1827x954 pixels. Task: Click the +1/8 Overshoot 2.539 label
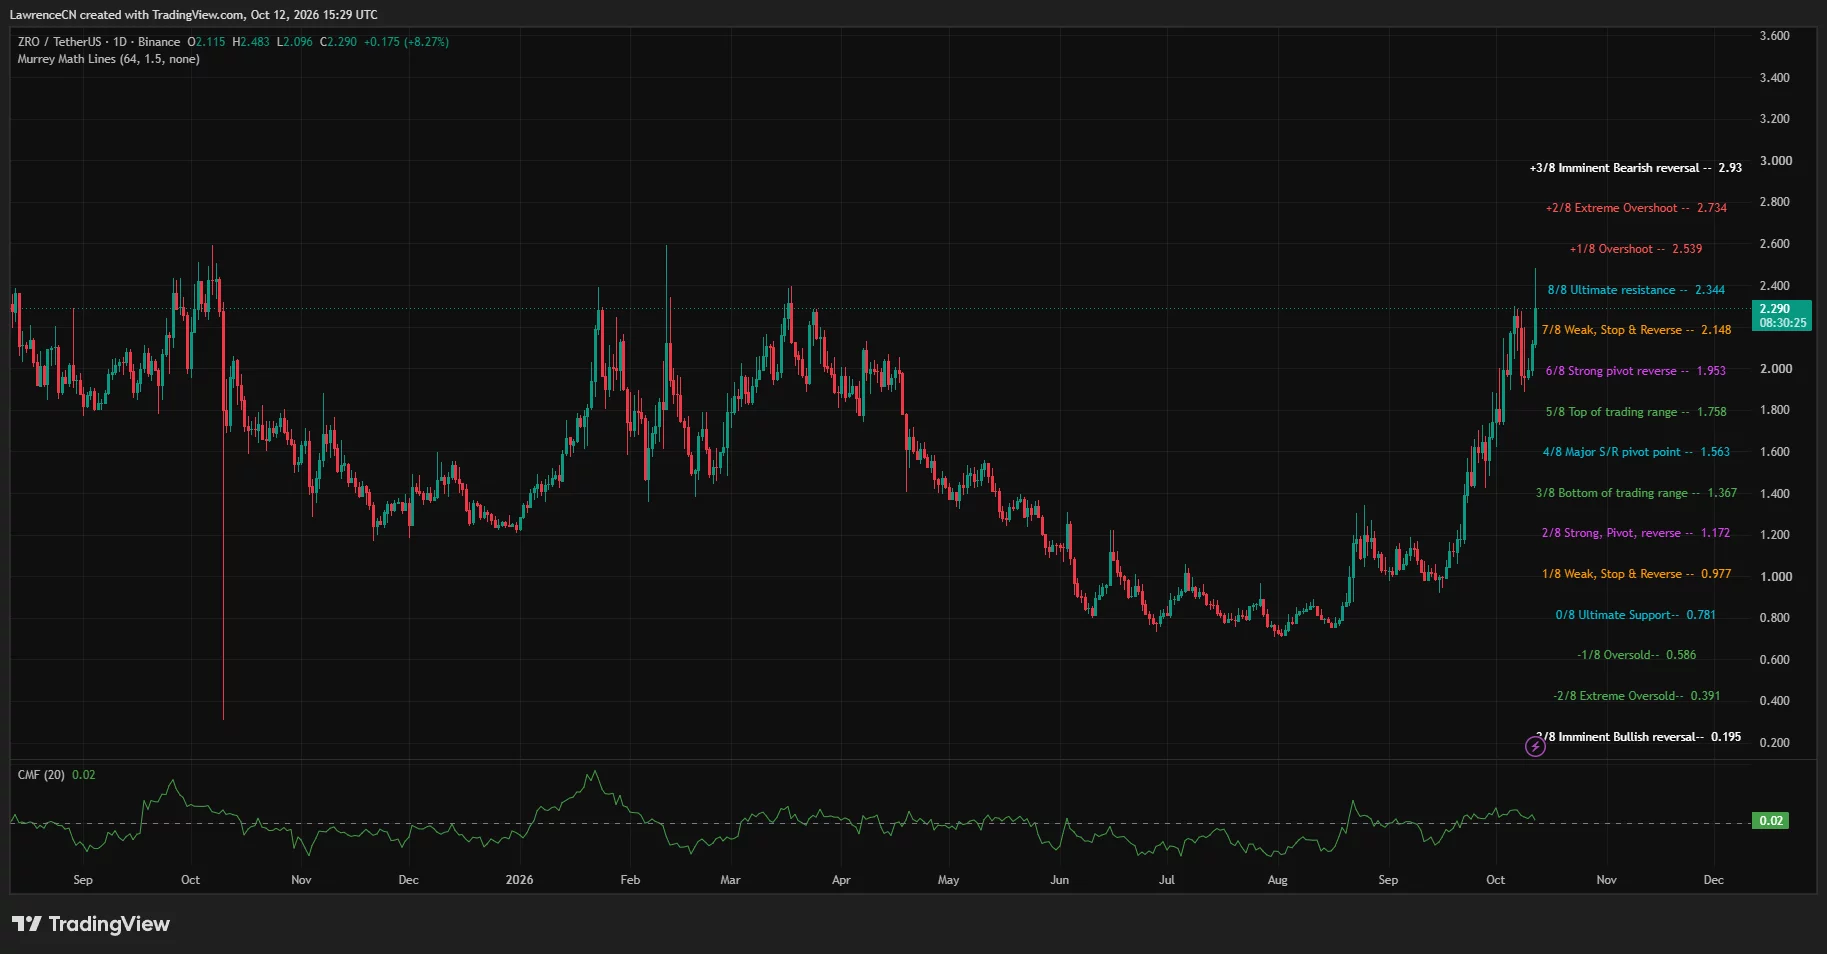click(x=1636, y=249)
